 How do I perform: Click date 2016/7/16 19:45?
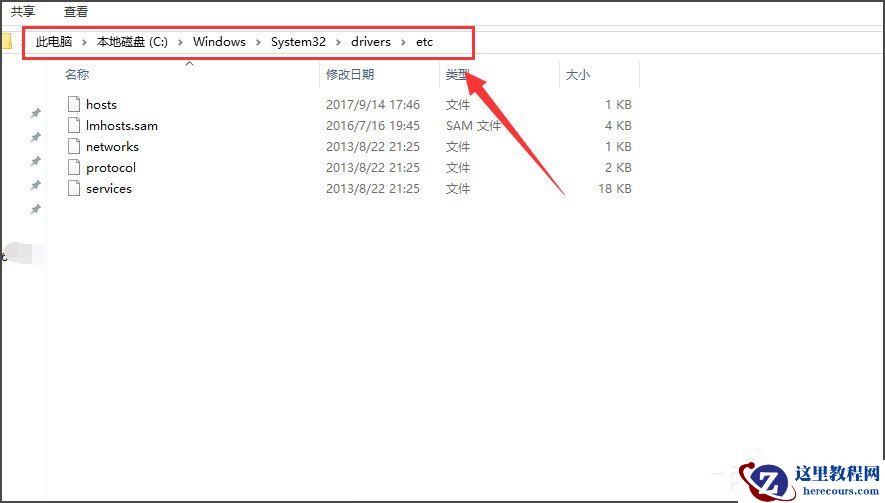373,125
